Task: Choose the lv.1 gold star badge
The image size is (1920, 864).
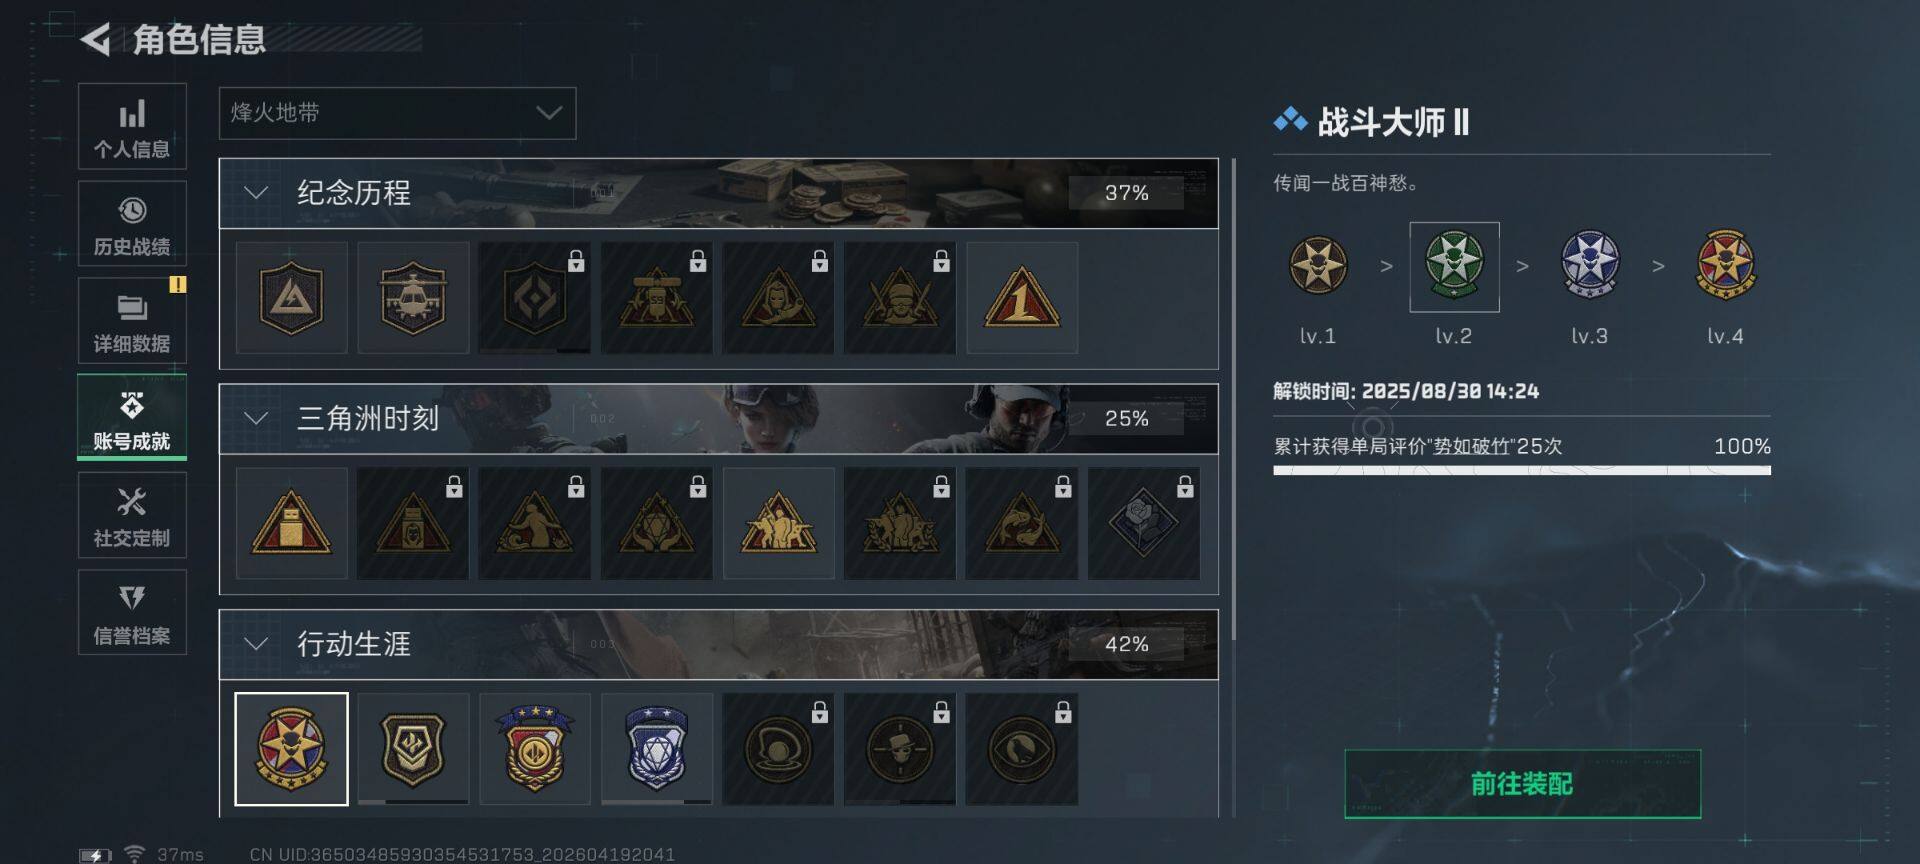Action: (1317, 266)
